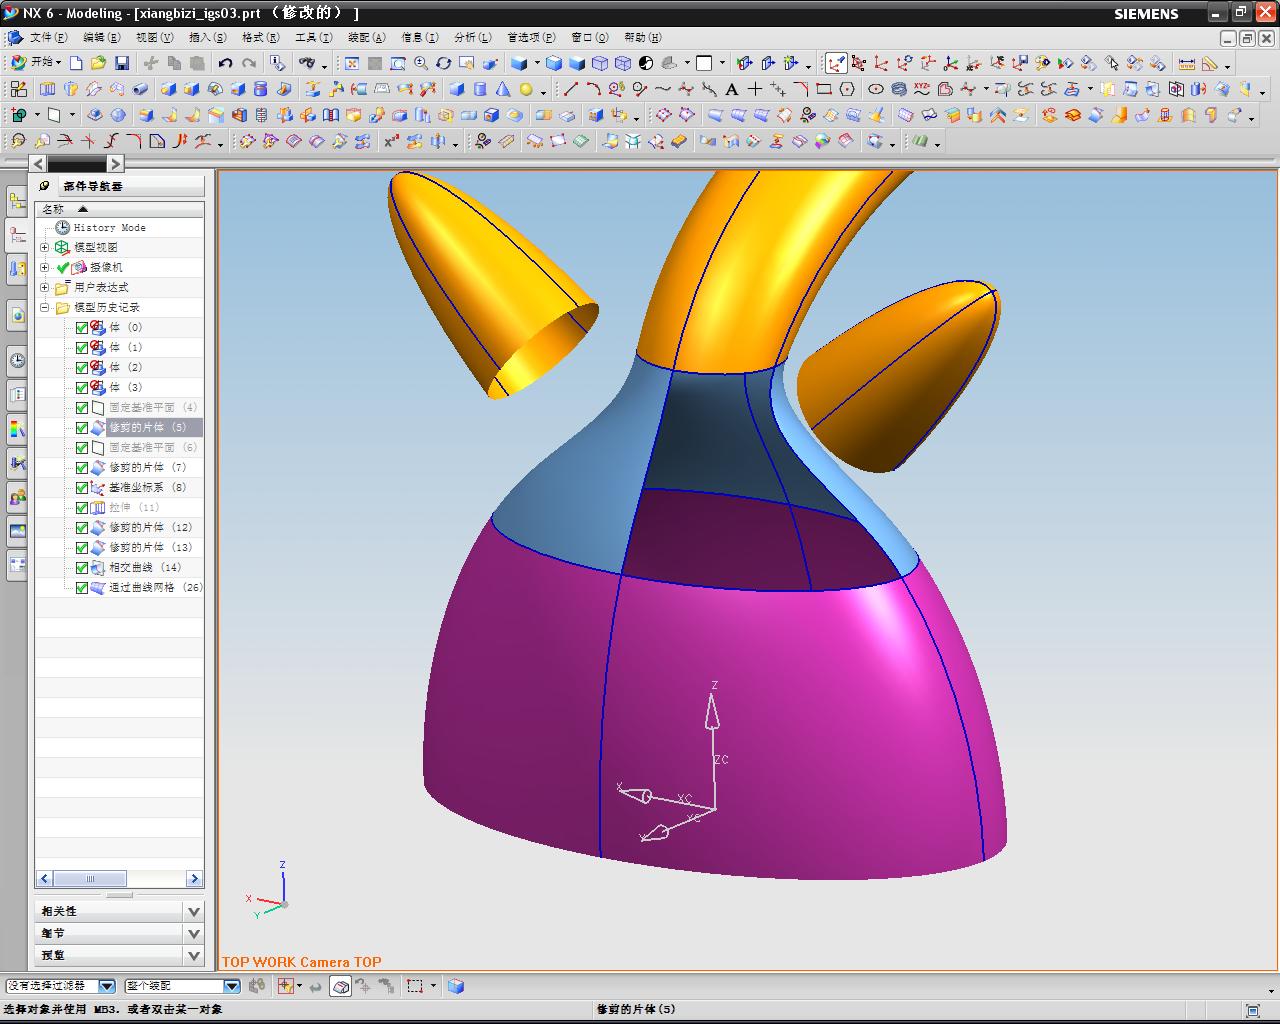
Task: Create a Cone primitive feature
Action: (503, 89)
